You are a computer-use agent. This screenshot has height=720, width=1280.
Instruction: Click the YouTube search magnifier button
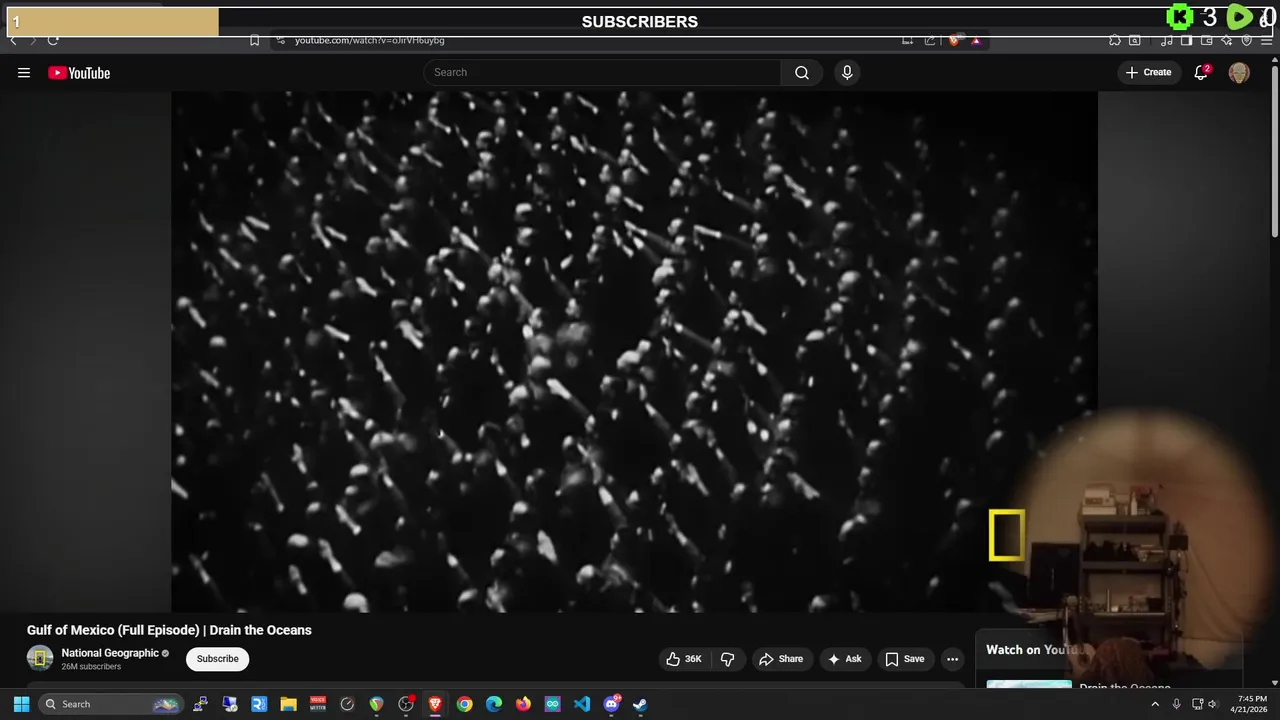802,72
